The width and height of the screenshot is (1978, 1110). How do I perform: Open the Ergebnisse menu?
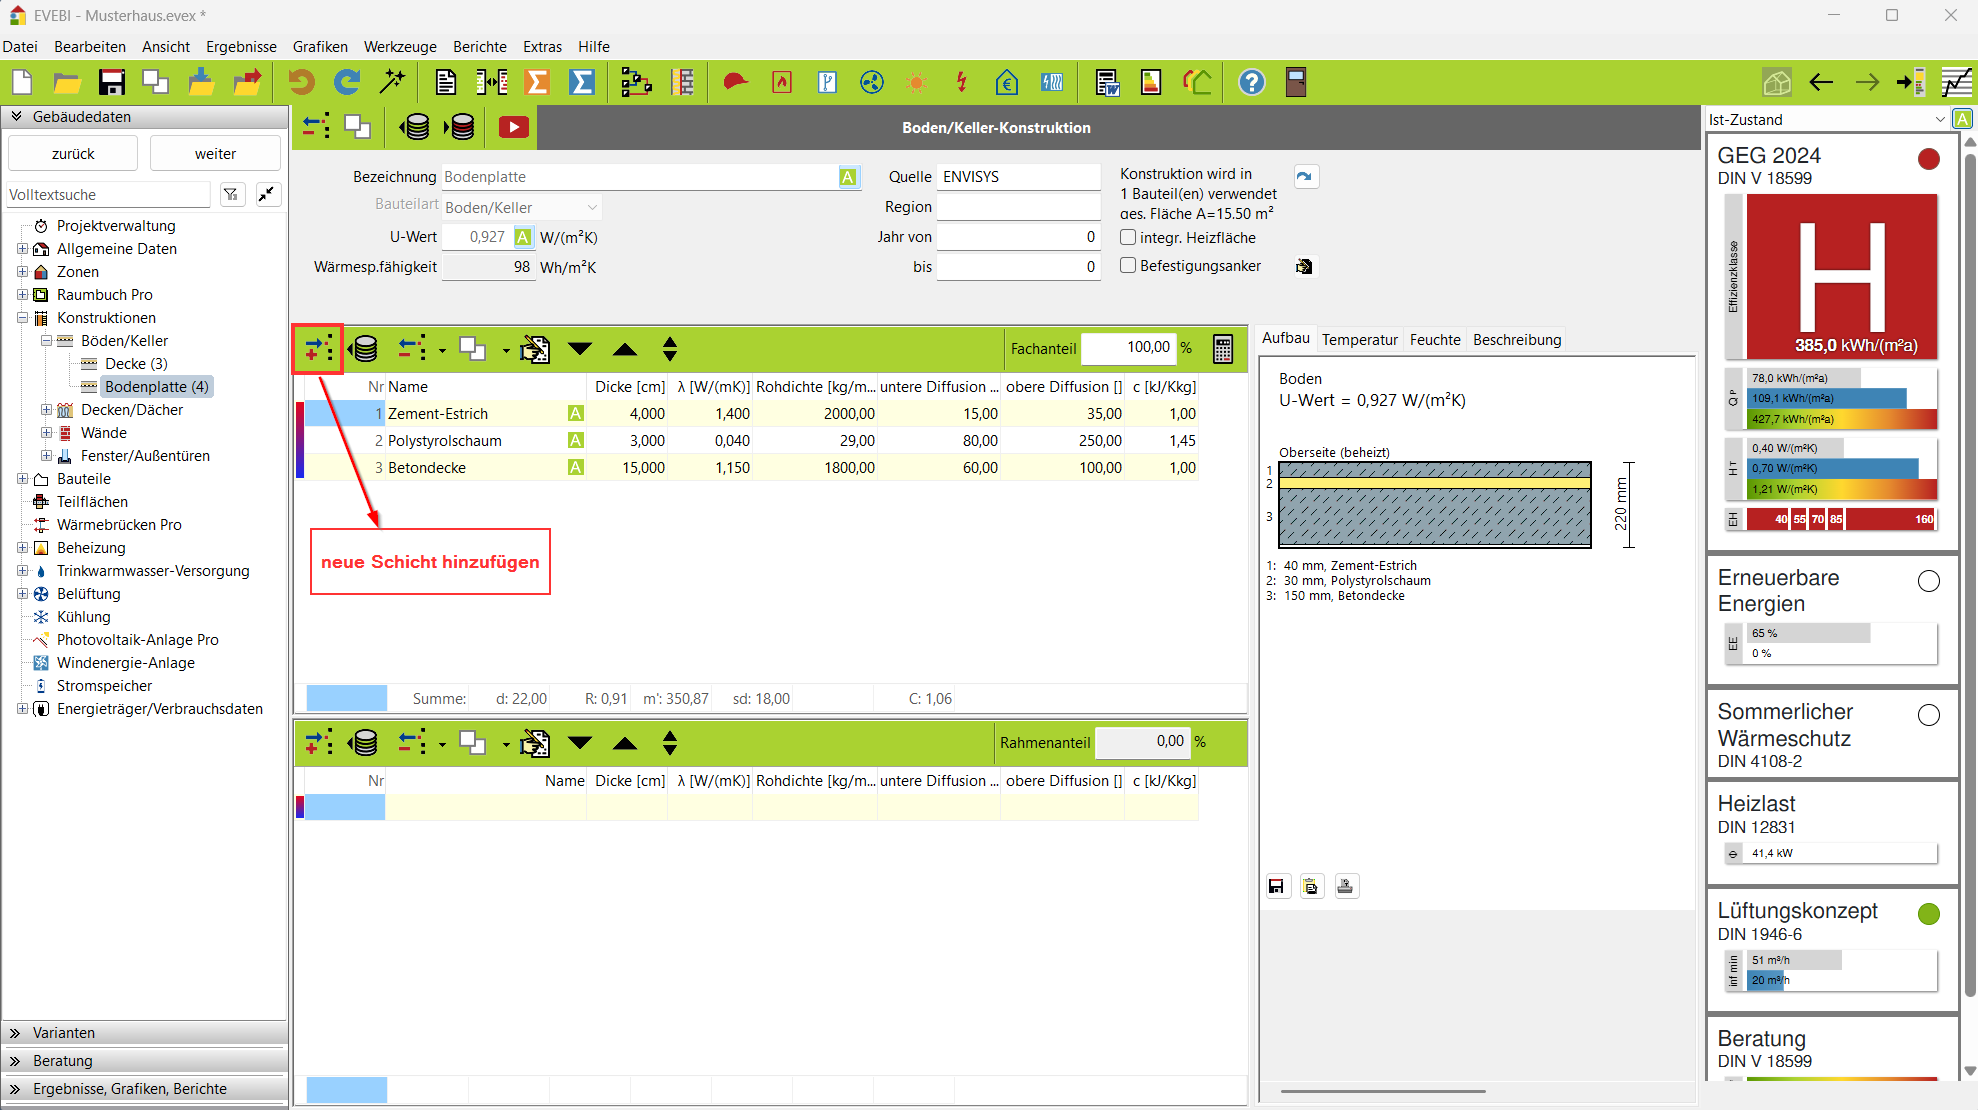[241, 47]
